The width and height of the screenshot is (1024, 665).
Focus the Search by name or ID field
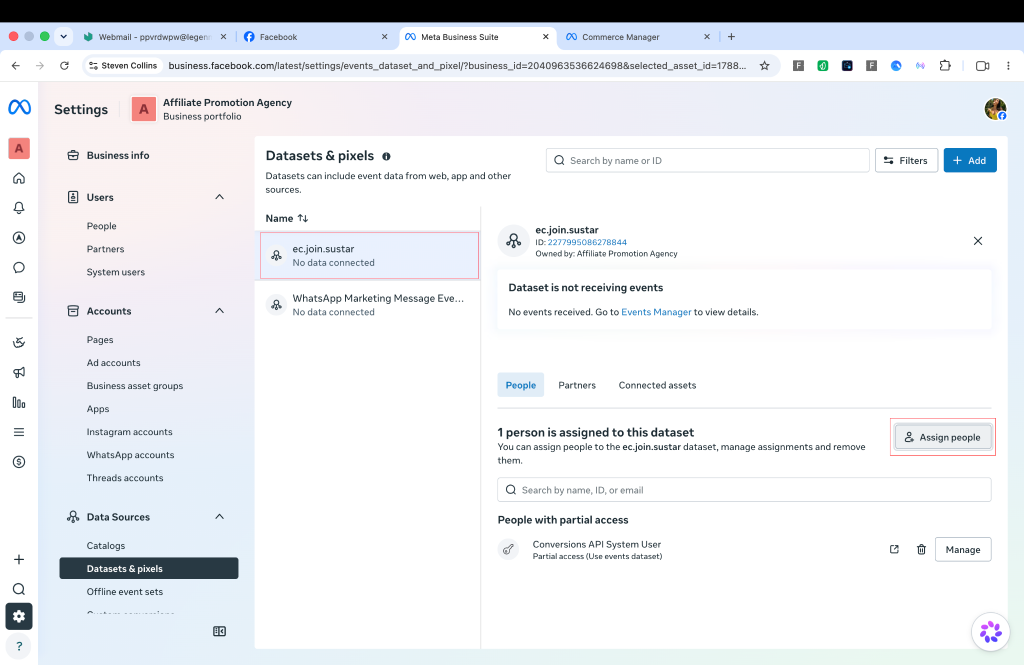[x=707, y=161]
